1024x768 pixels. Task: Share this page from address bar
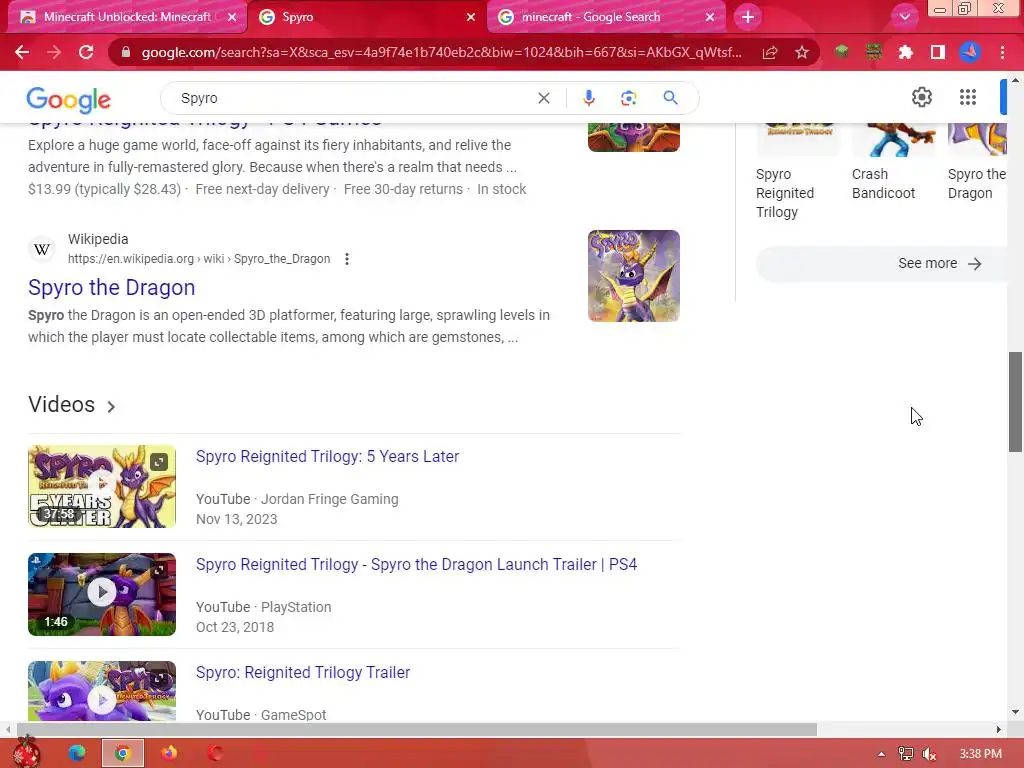point(770,52)
